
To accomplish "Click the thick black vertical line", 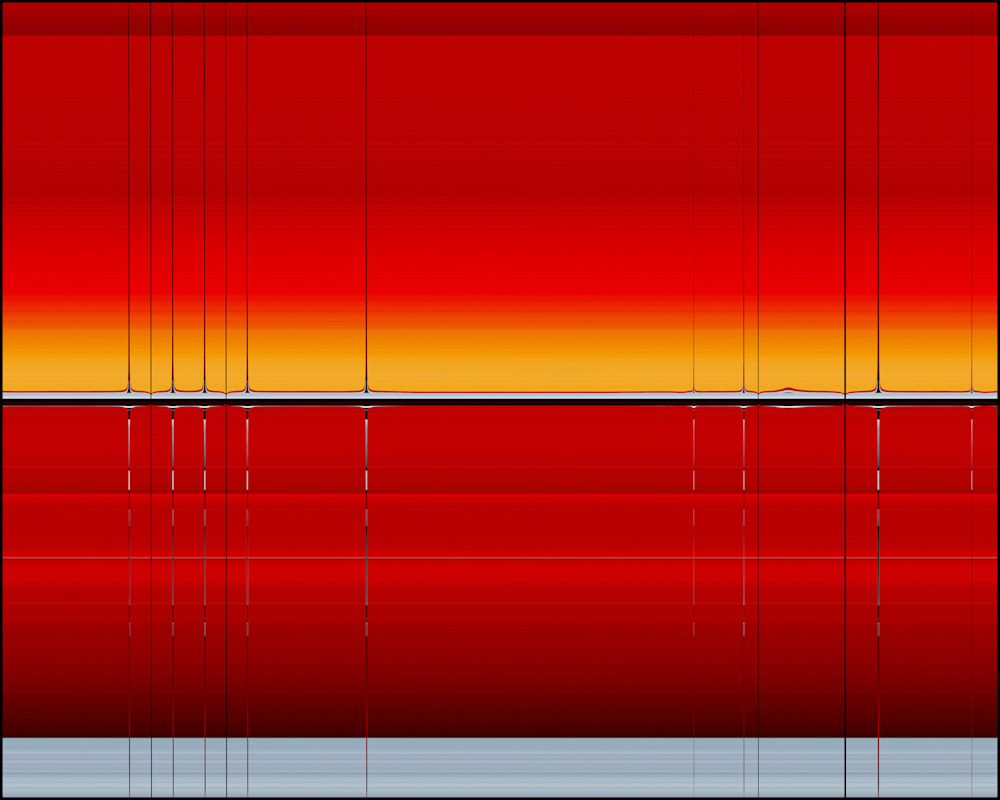I will (x=845, y=200).
